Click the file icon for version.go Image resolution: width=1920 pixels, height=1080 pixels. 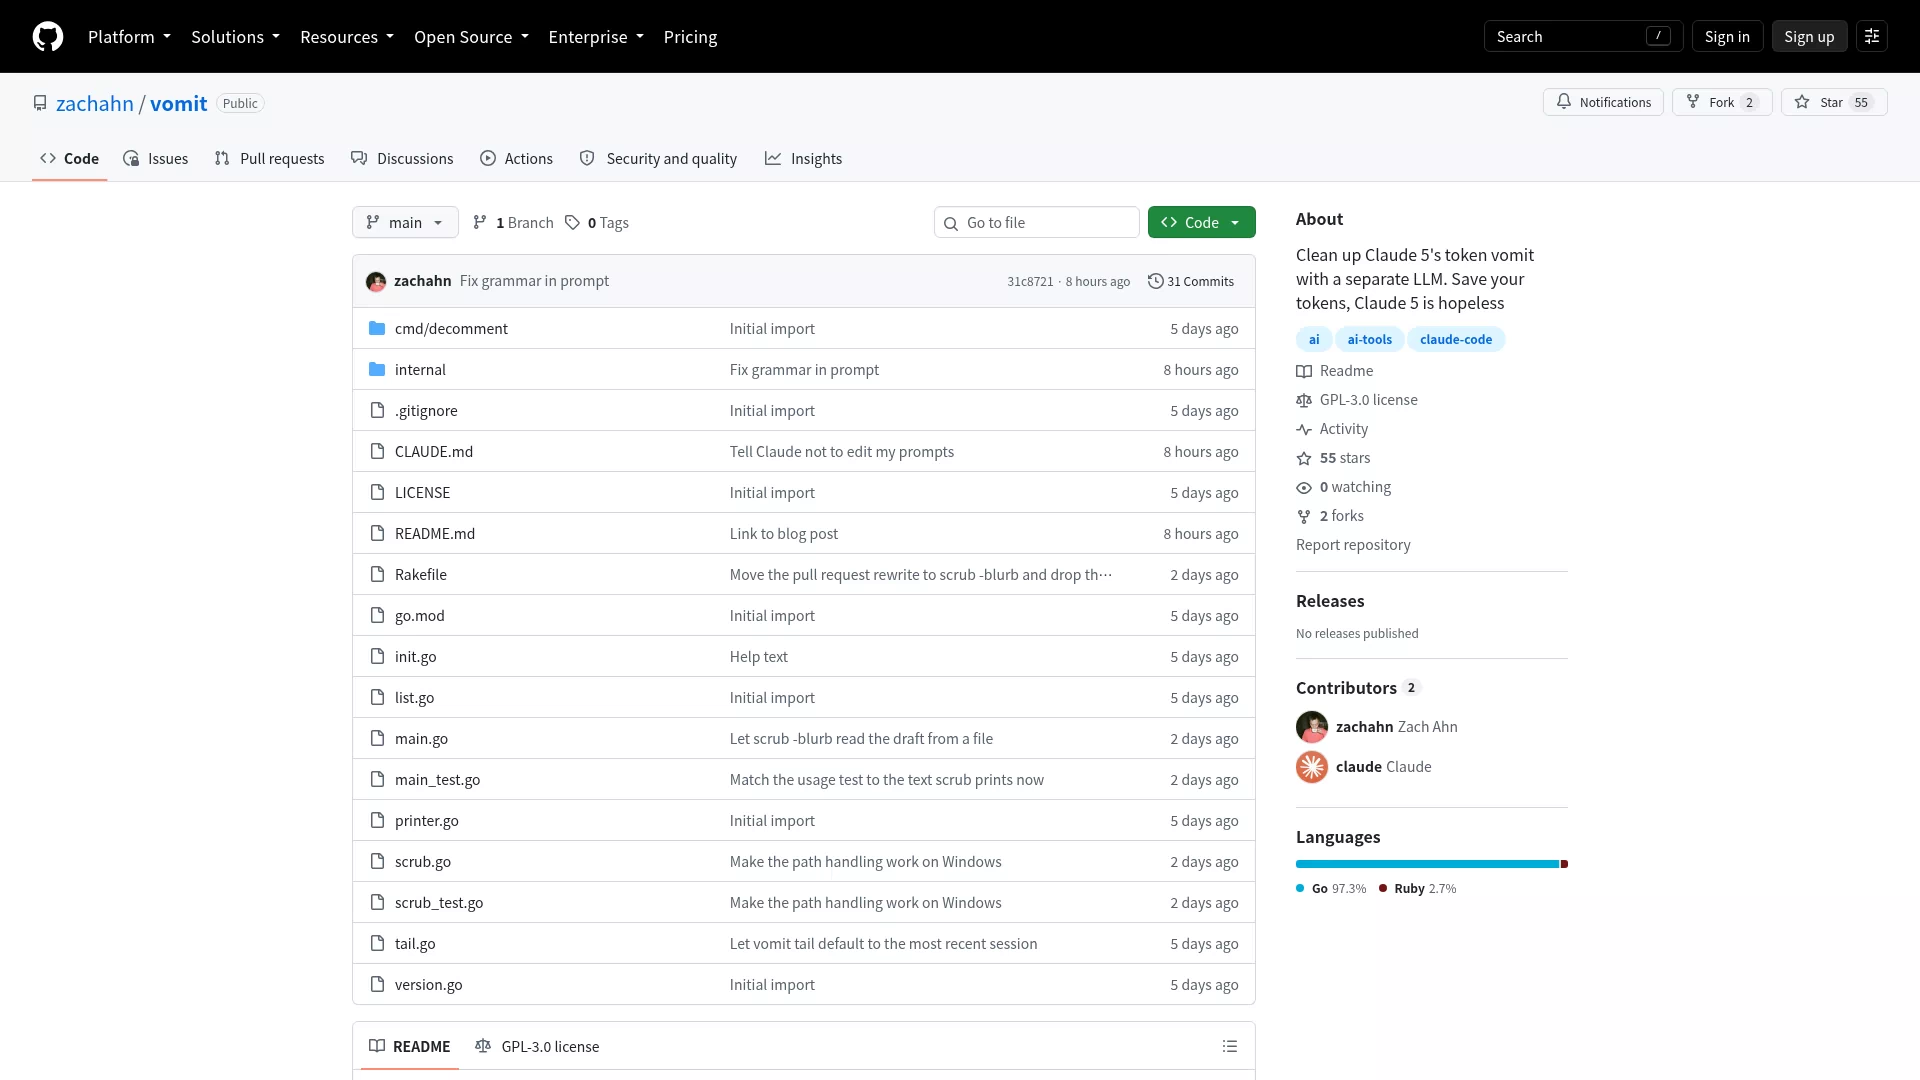(x=377, y=985)
